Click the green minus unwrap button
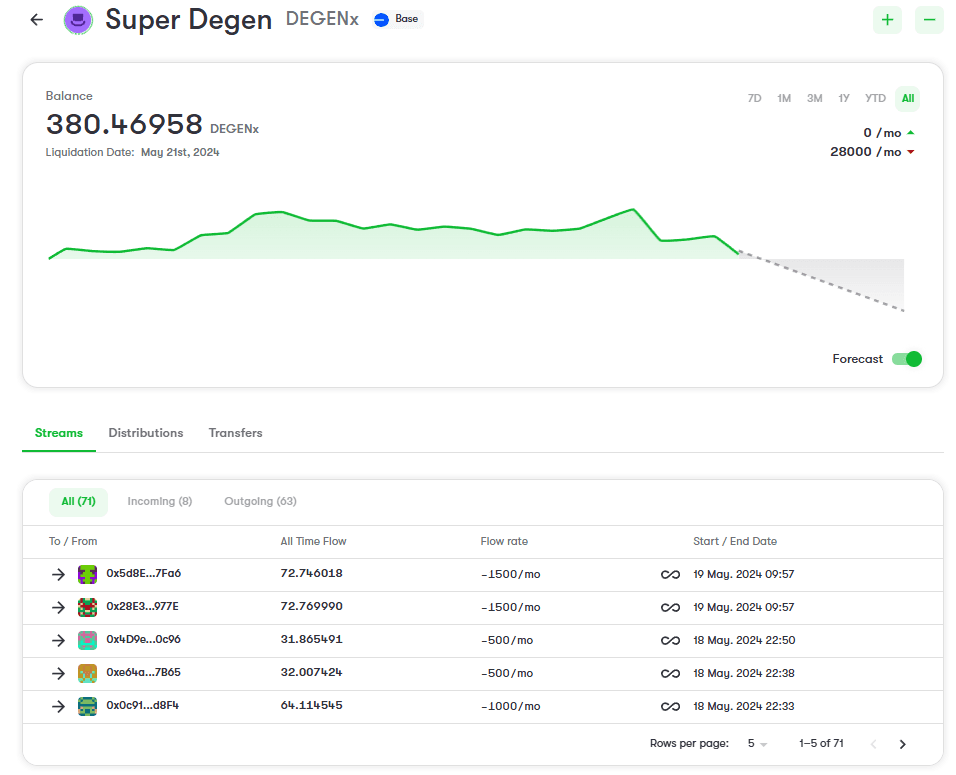 click(x=929, y=20)
